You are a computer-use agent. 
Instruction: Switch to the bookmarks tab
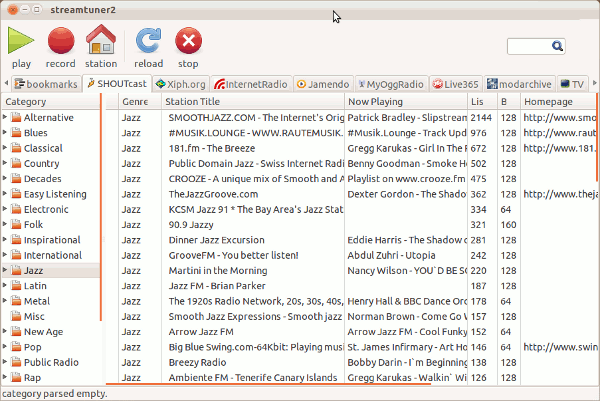click(46, 84)
